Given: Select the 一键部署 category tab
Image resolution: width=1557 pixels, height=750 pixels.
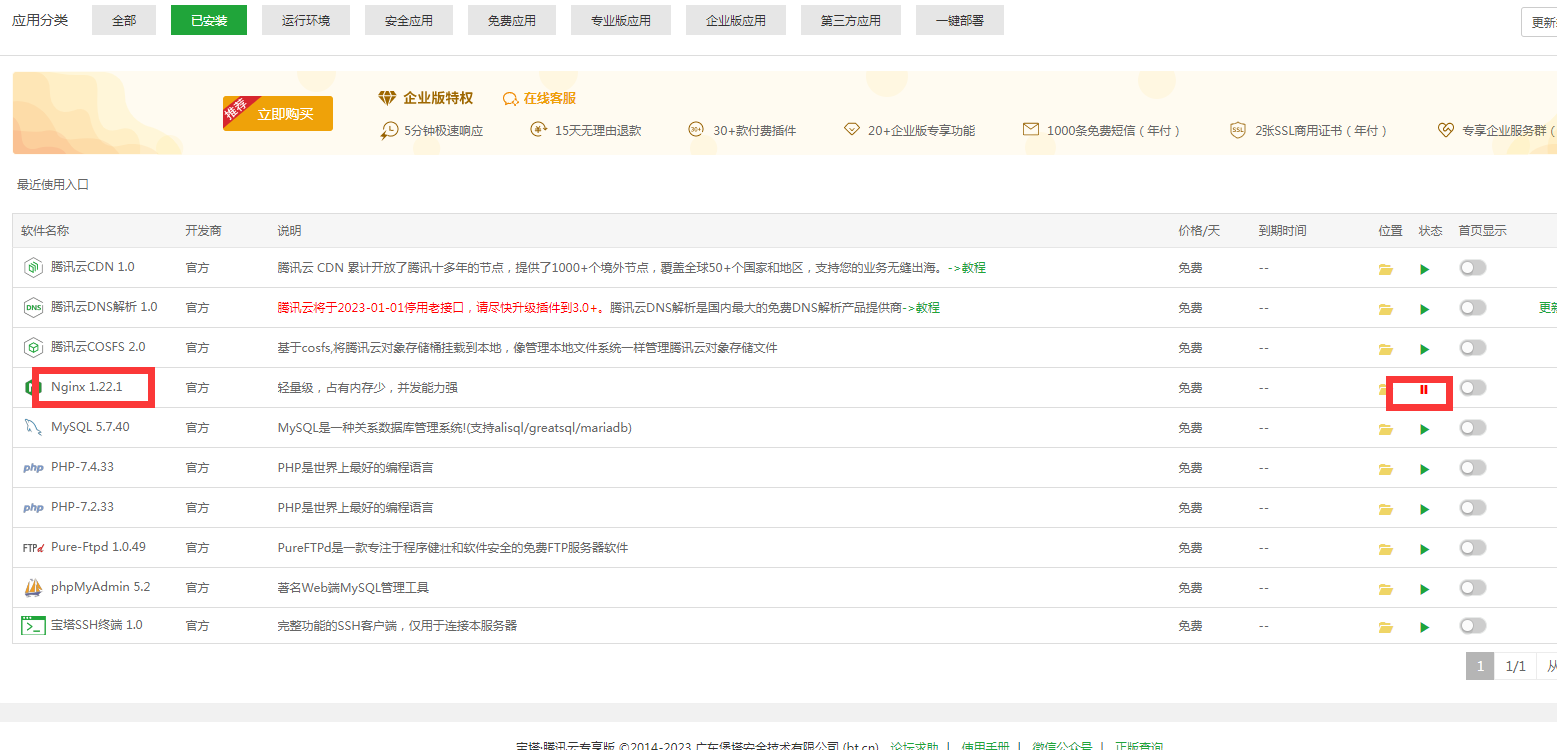Looking at the screenshot, I should pyautogui.click(x=960, y=20).
